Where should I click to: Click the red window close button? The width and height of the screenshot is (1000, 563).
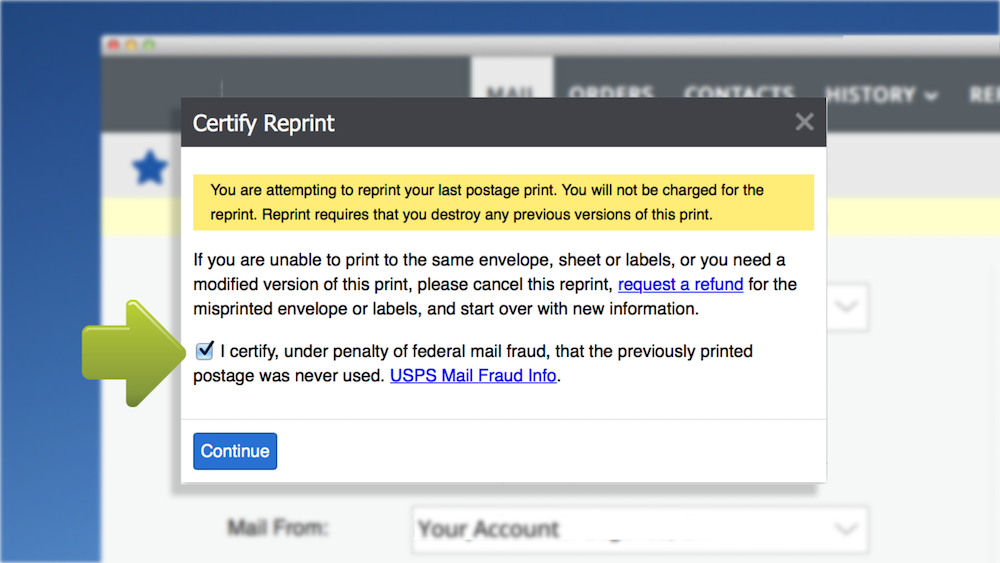tap(114, 45)
